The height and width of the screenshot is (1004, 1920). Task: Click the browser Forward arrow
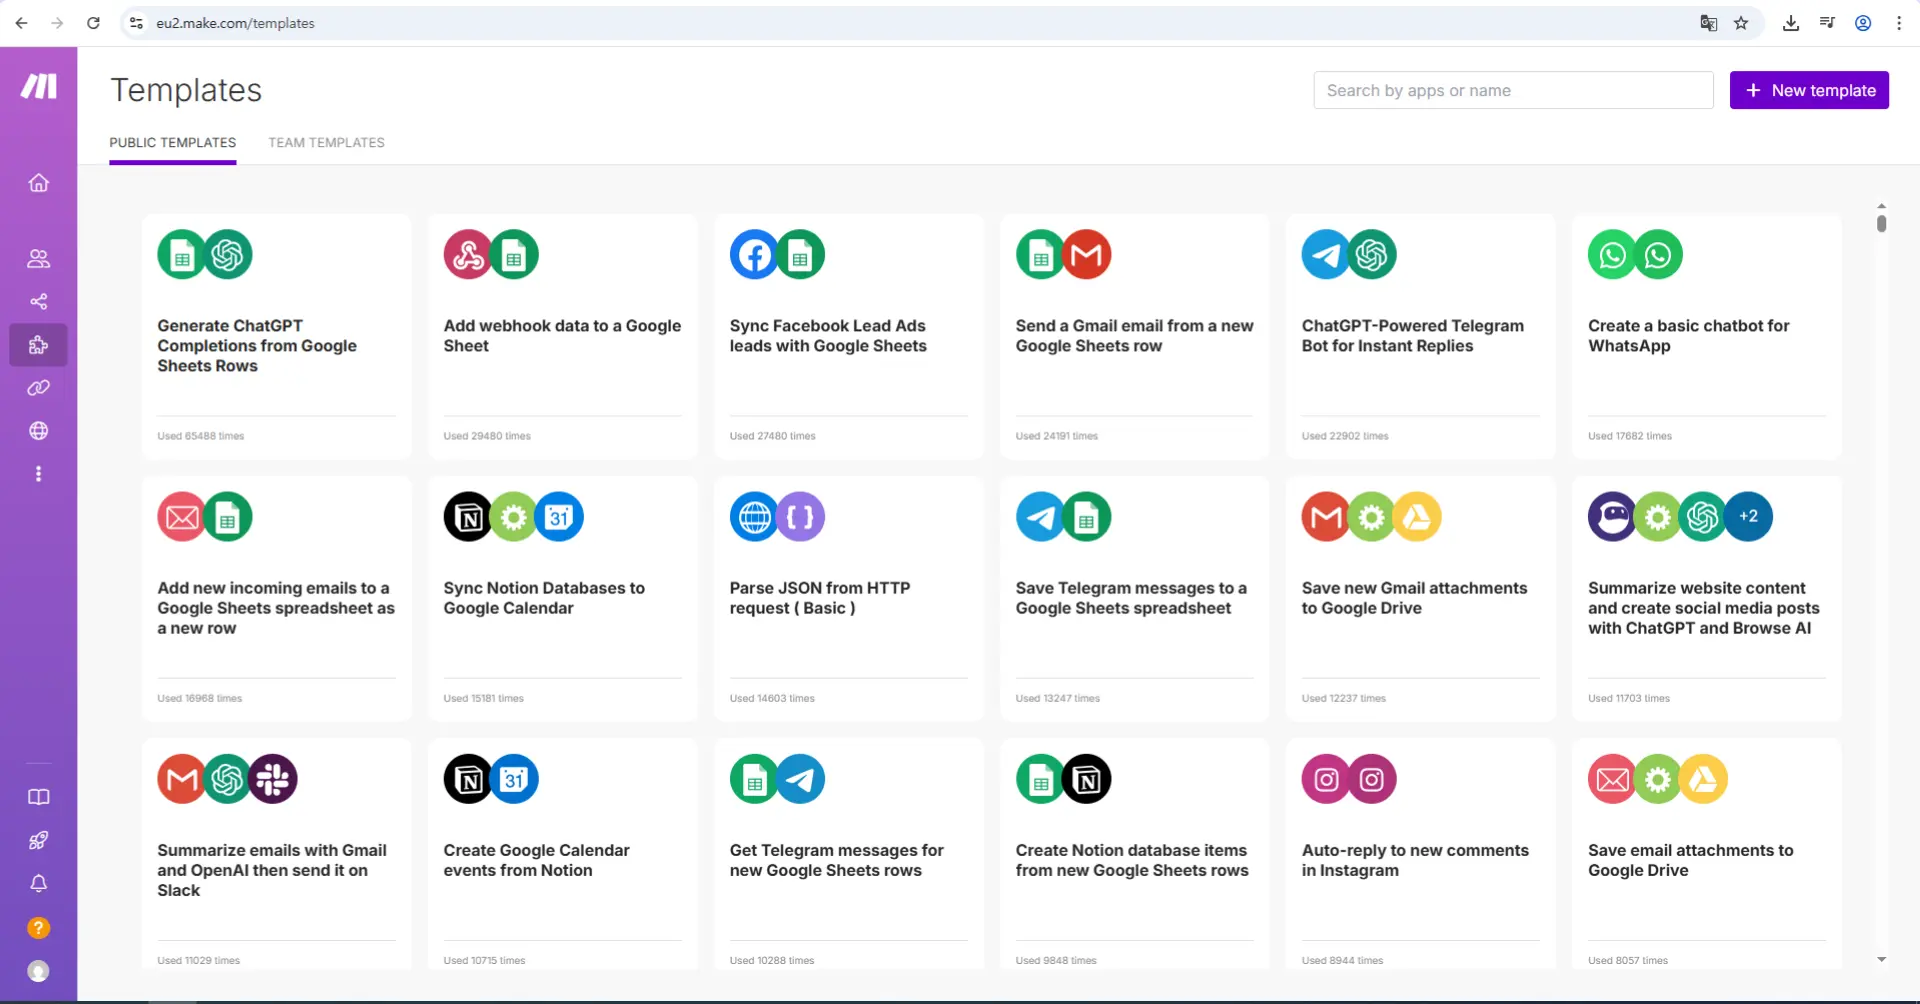pyautogui.click(x=57, y=23)
